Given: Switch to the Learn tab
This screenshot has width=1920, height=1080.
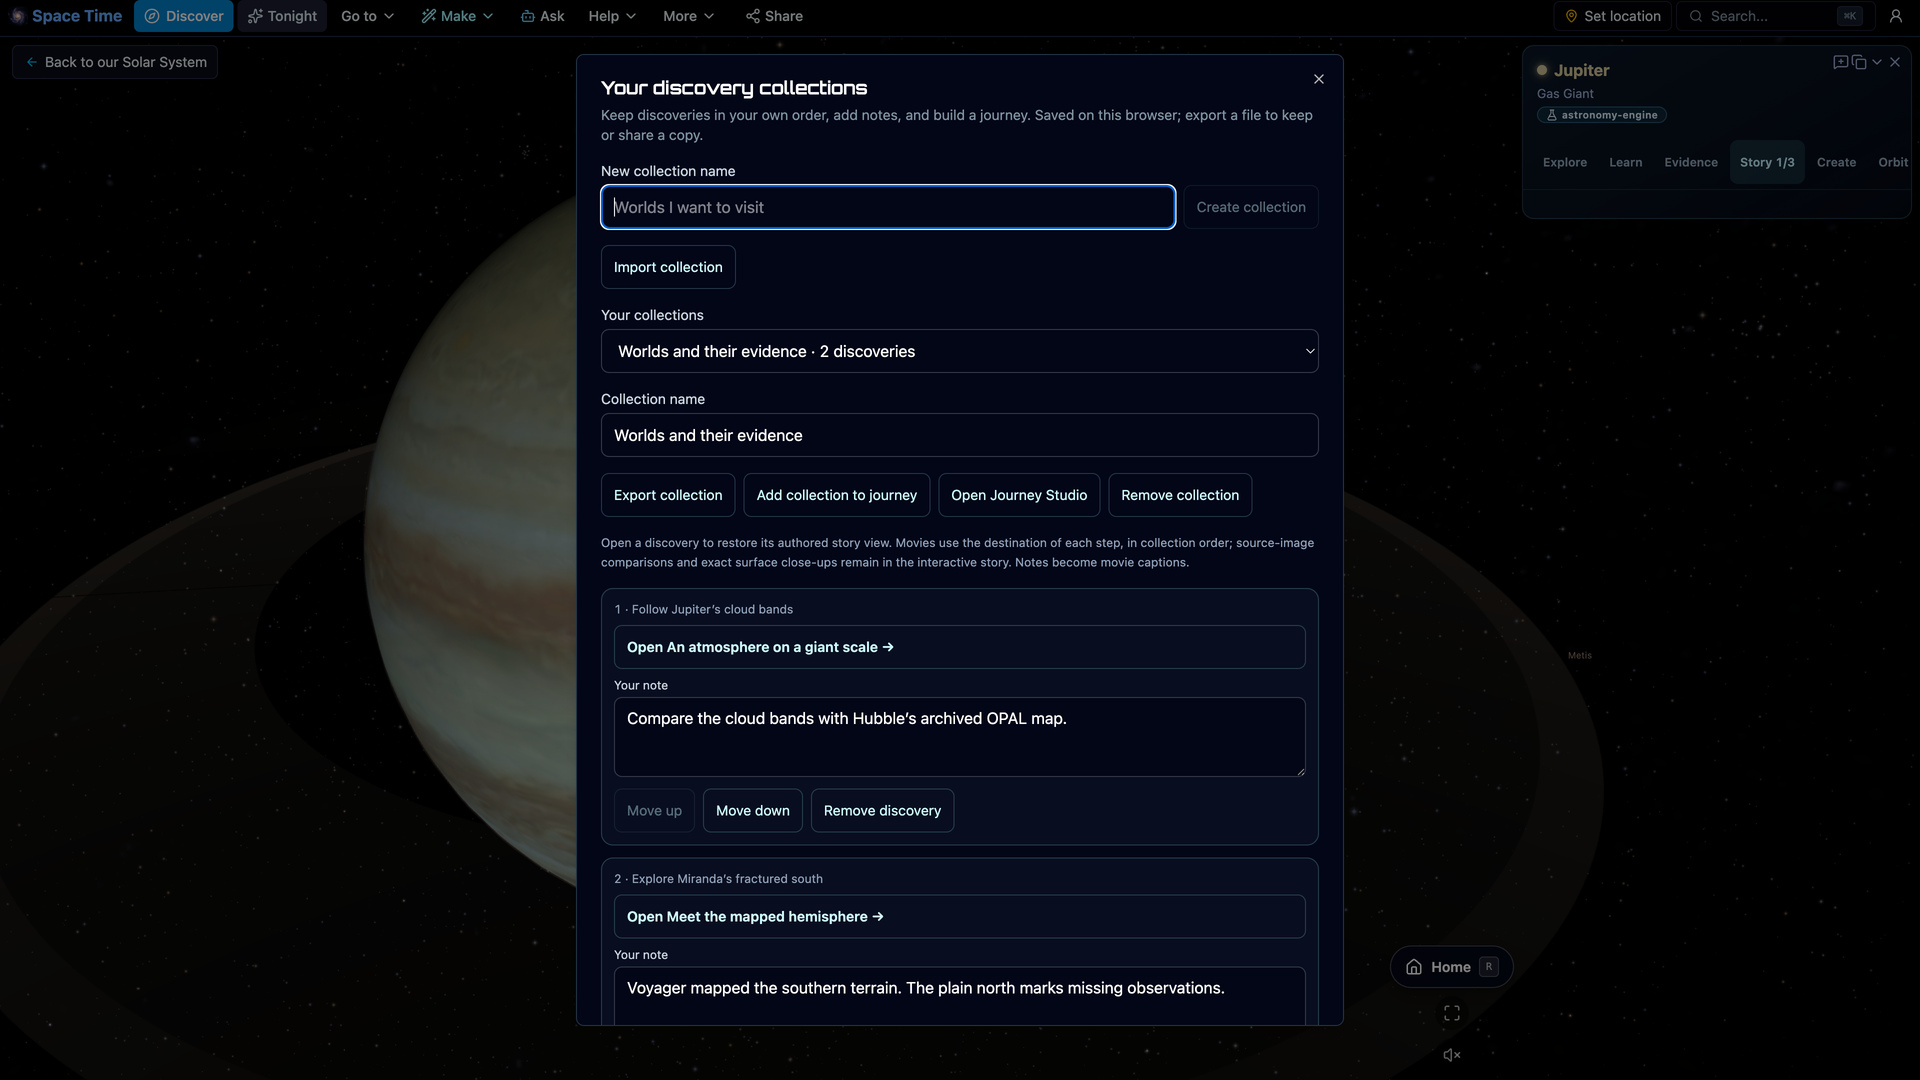Looking at the screenshot, I should point(1625,162).
